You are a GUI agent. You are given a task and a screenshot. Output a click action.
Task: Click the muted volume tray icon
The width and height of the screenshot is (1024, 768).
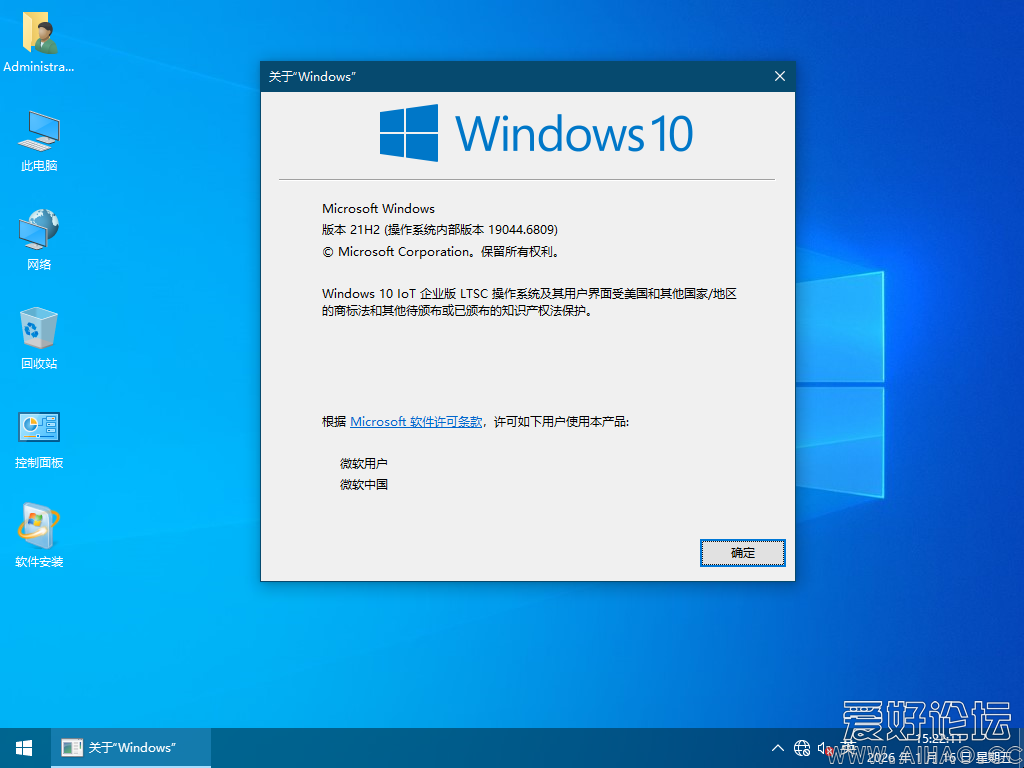tap(825, 748)
